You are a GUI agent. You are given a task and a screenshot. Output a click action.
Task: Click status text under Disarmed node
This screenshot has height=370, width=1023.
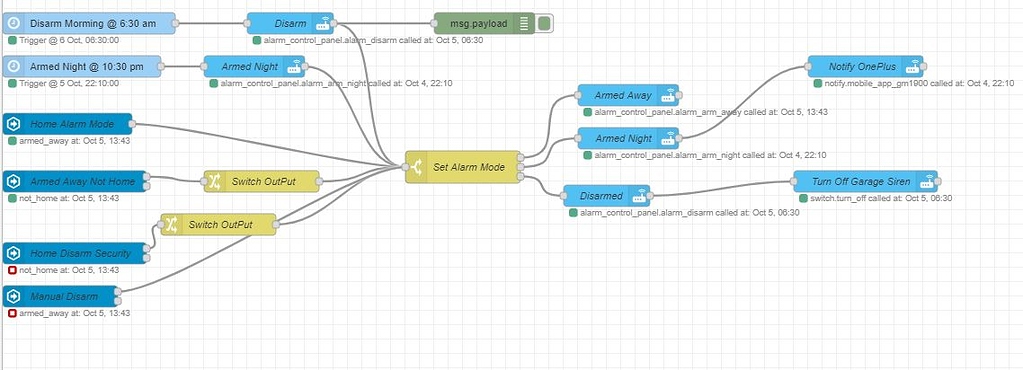(690, 213)
